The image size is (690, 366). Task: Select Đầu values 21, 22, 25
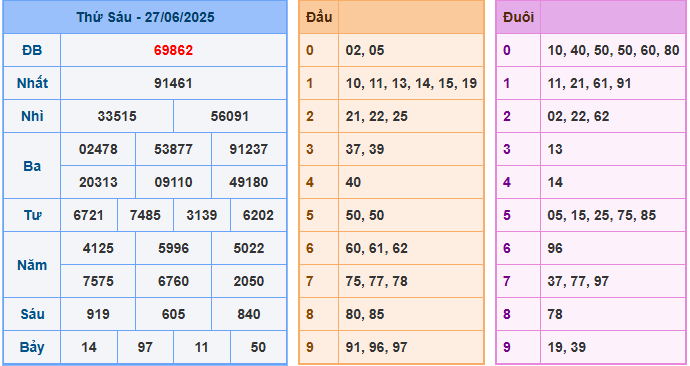376,116
